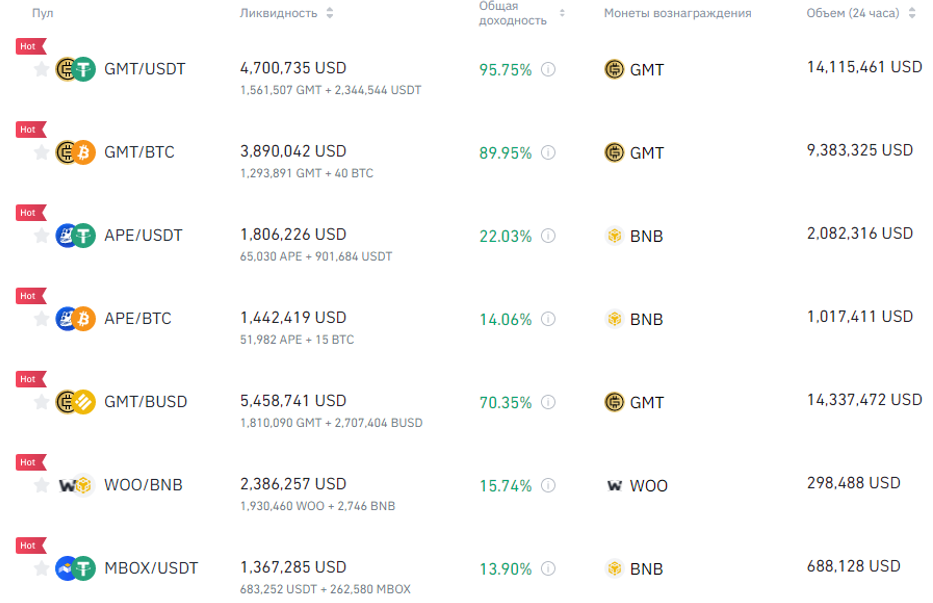Favorite the MBOX/USDT pool star

coord(41,568)
